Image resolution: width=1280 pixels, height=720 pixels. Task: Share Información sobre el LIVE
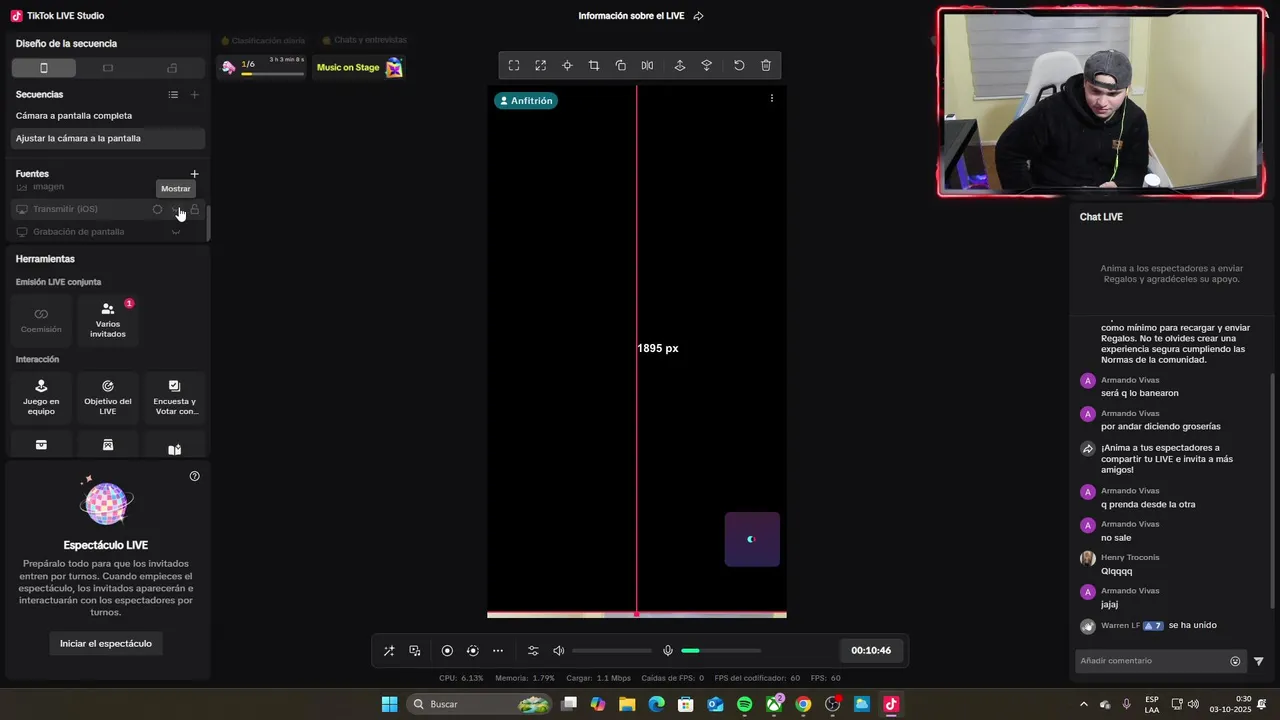tap(698, 16)
